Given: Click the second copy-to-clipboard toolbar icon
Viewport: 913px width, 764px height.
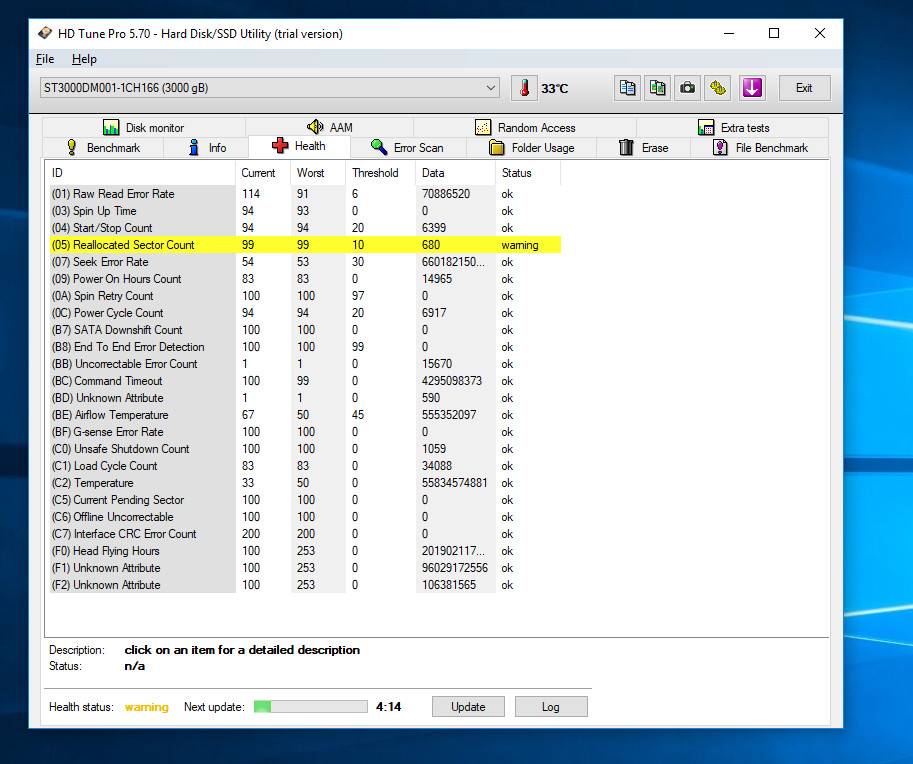Looking at the screenshot, I should [657, 88].
